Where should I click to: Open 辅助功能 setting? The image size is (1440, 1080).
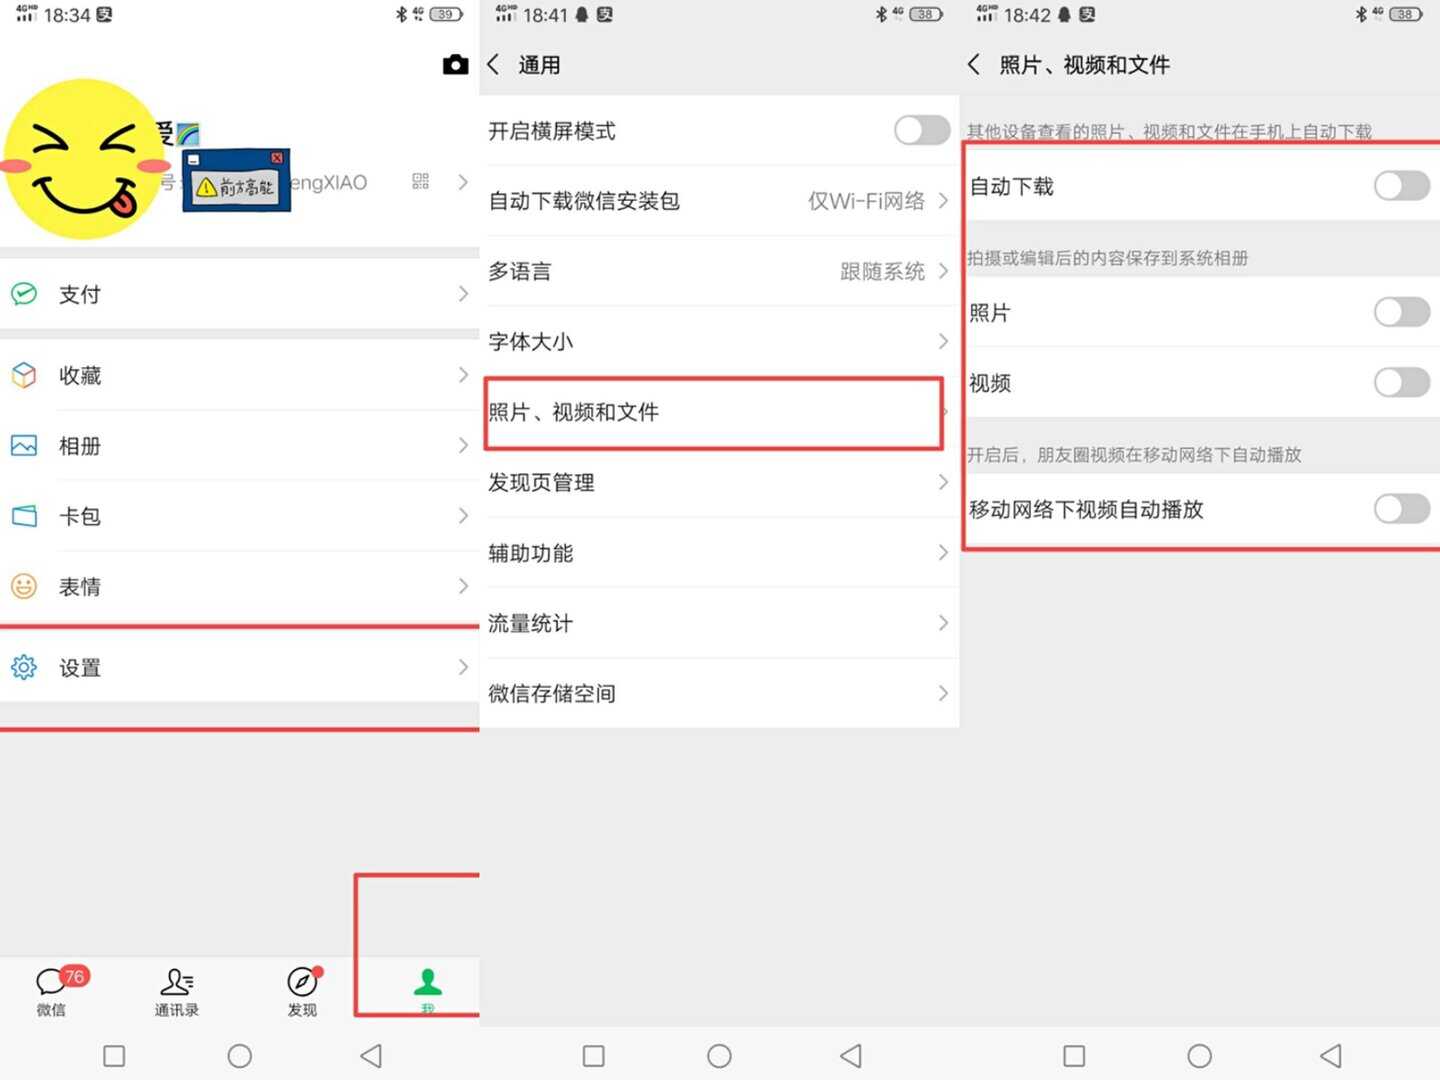pos(719,553)
